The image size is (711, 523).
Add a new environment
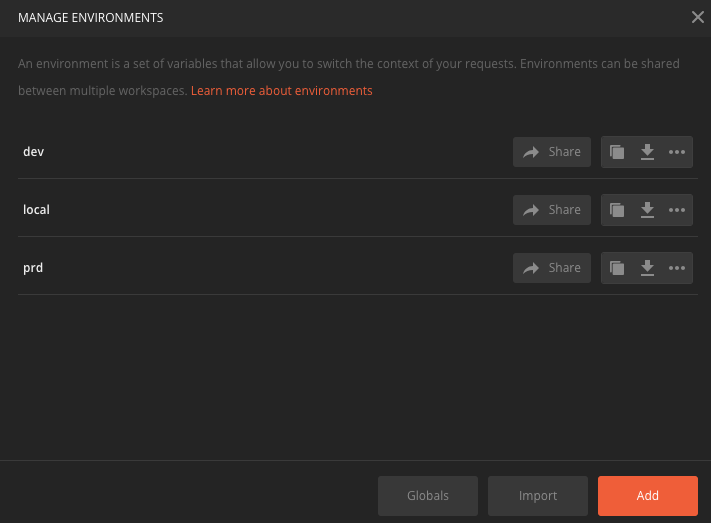point(648,496)
